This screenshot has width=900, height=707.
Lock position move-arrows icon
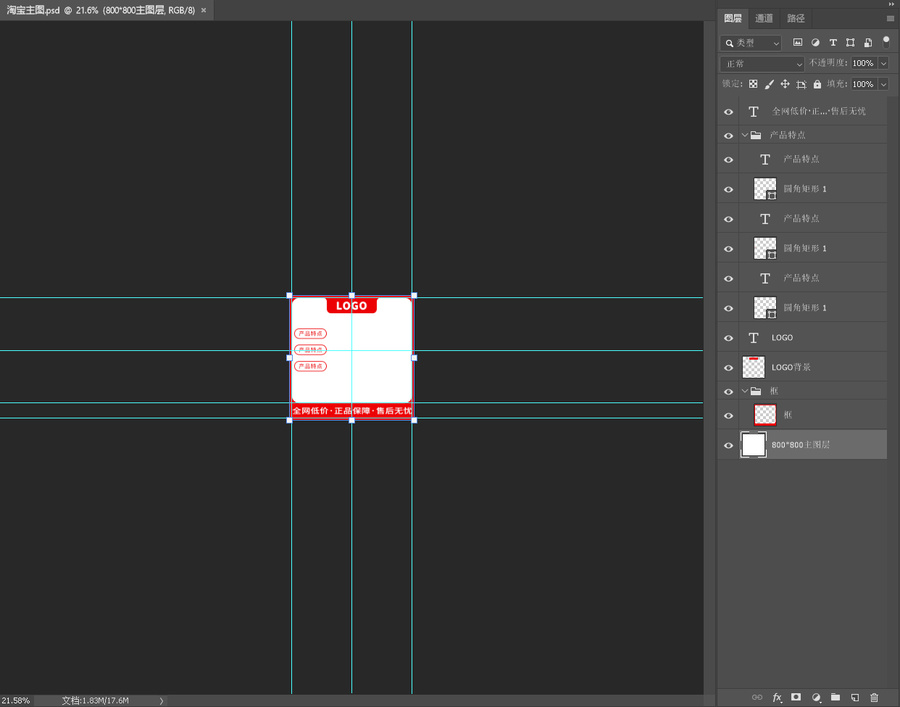coord(785,84)
